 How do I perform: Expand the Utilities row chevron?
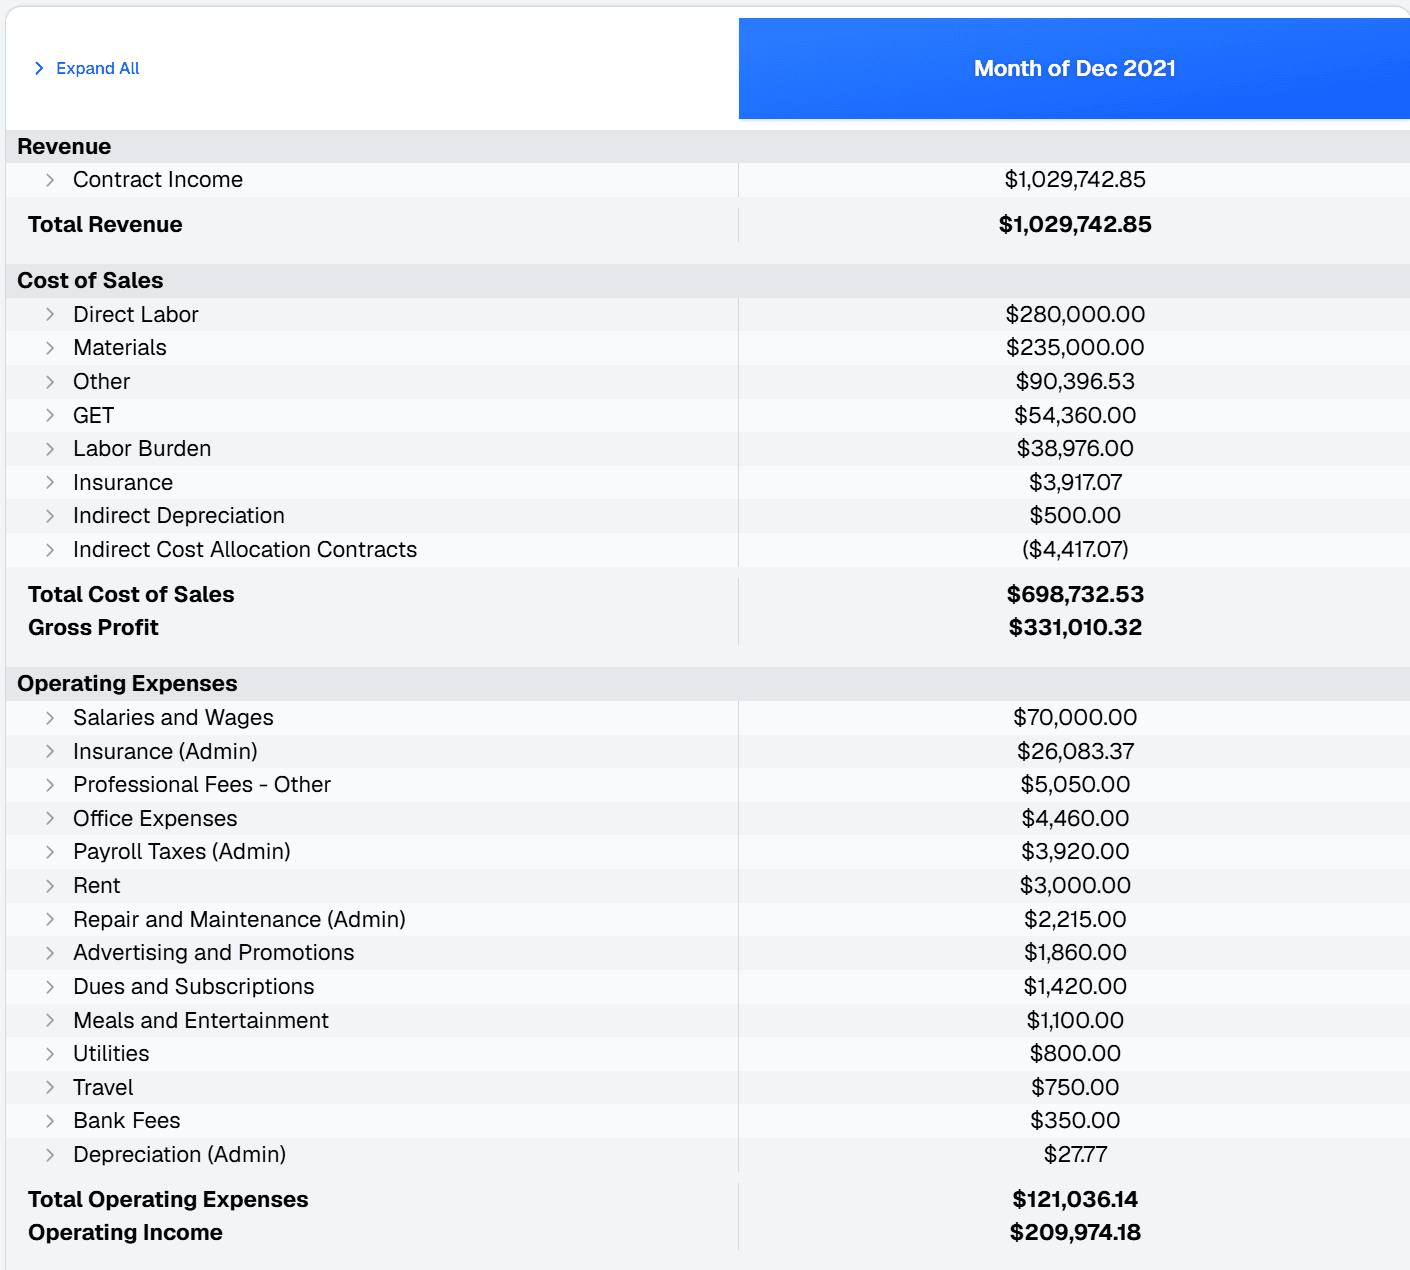tap(50, 1054)
